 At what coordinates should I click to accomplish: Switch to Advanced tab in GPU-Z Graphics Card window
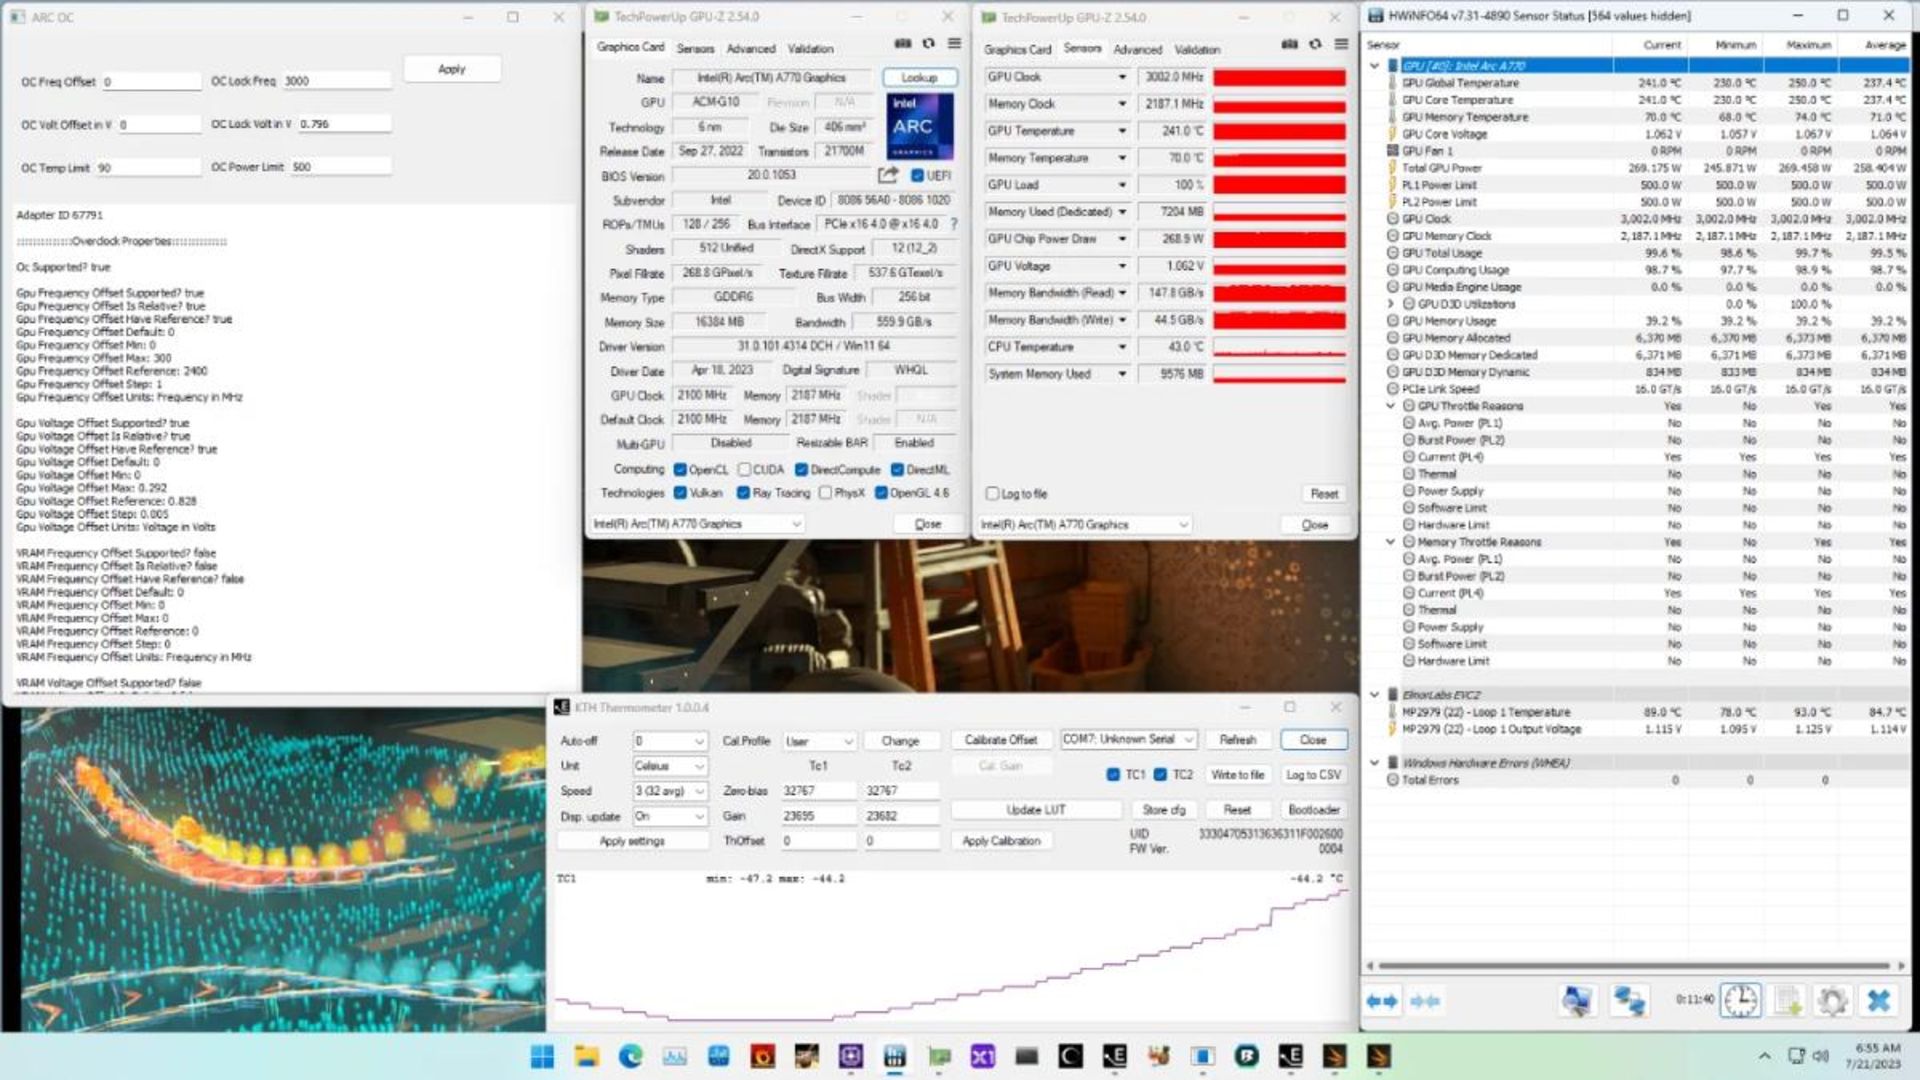751,48
